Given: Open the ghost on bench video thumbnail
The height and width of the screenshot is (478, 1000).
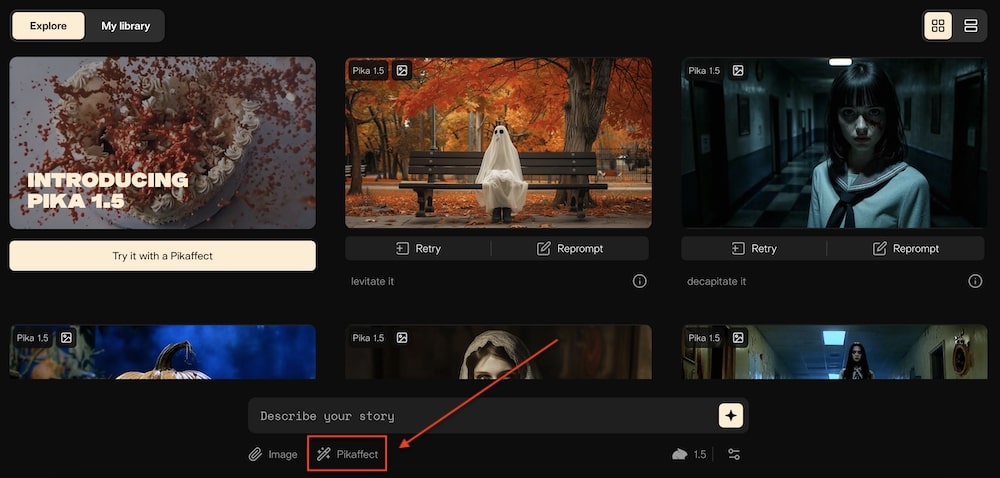Looking at the screenshot, I should (x=498, y=143).
